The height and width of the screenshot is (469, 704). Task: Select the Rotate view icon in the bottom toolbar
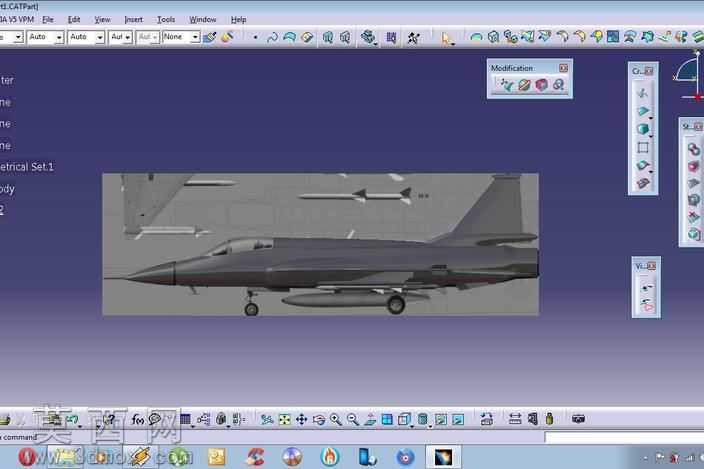[x=318, y=420]
